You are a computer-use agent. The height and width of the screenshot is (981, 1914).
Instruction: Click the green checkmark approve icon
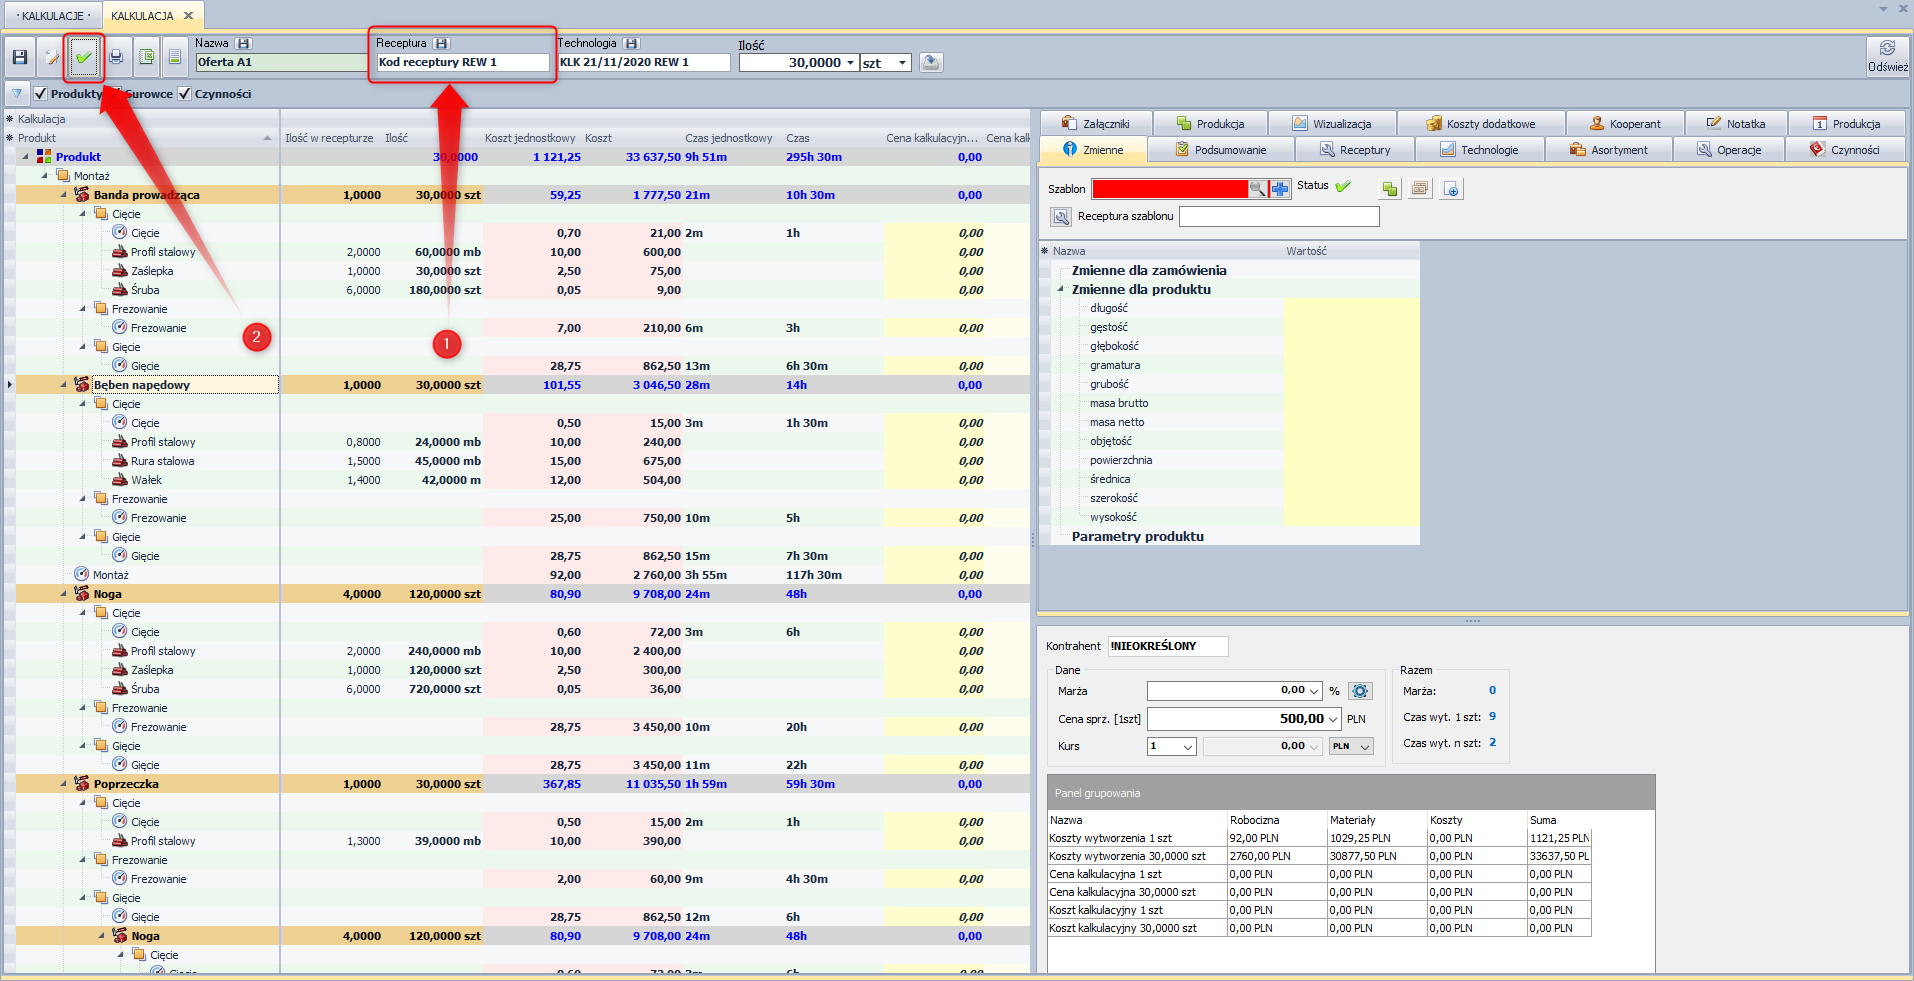pos(84,58)
